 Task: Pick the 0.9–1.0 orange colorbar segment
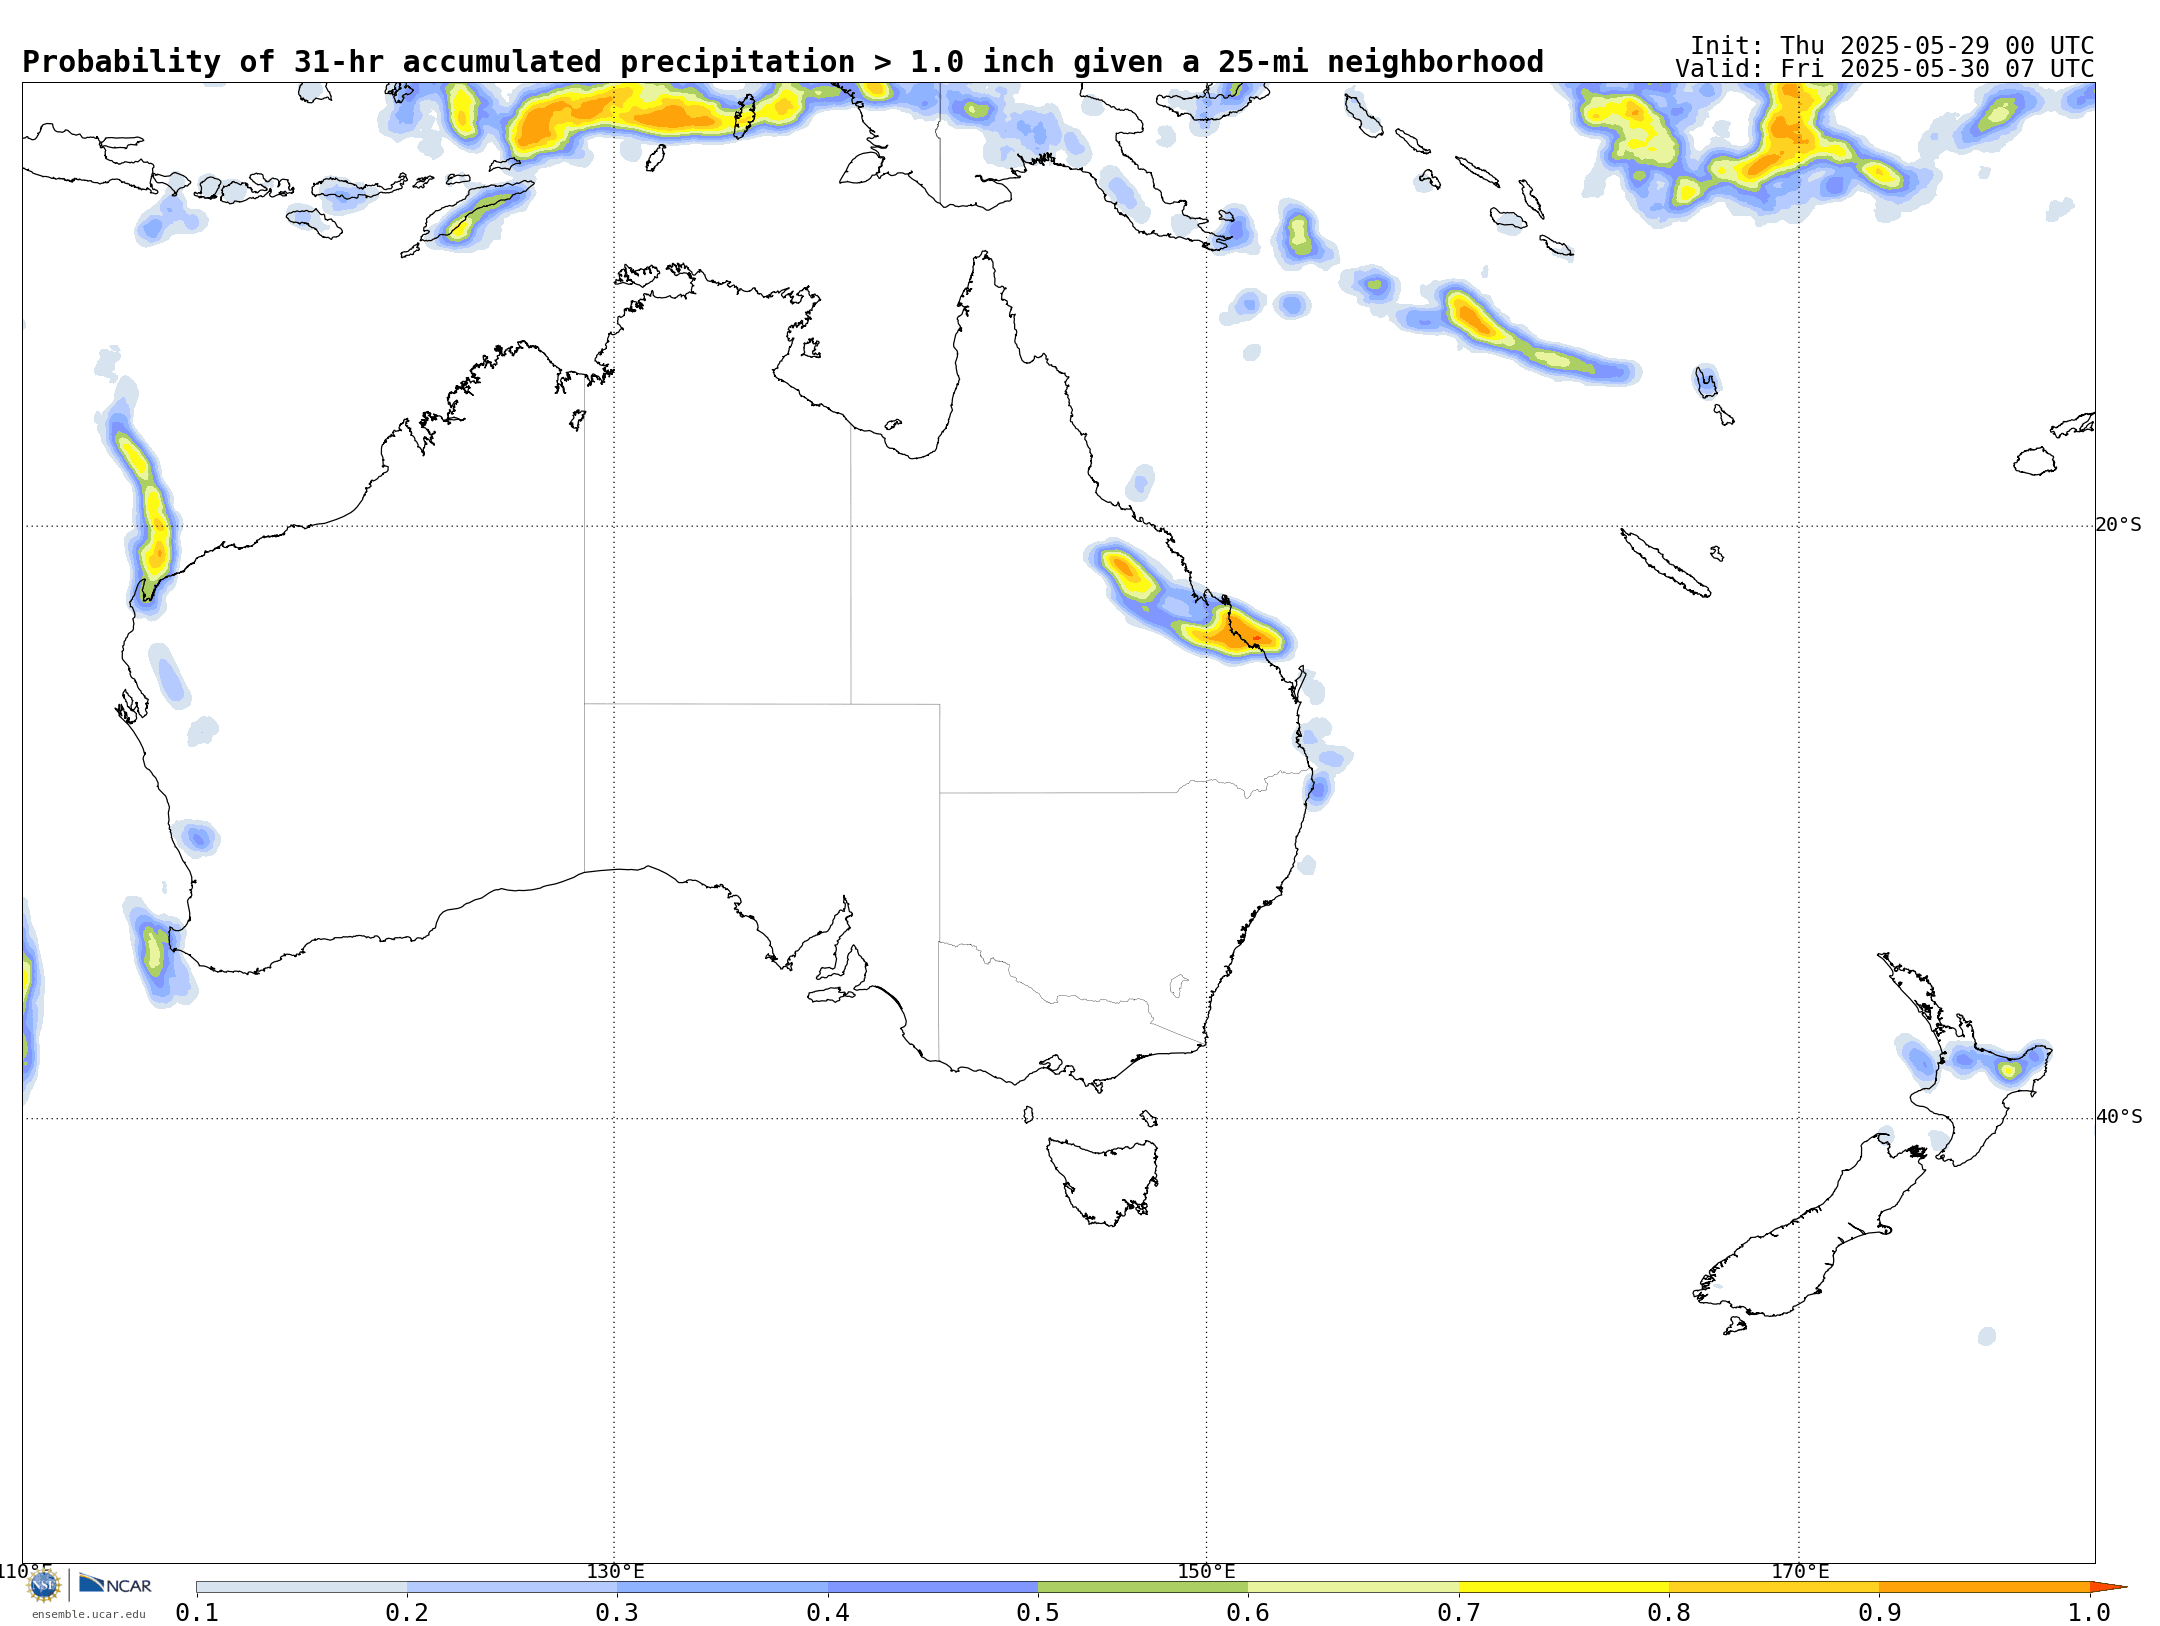[1985, 1587]
